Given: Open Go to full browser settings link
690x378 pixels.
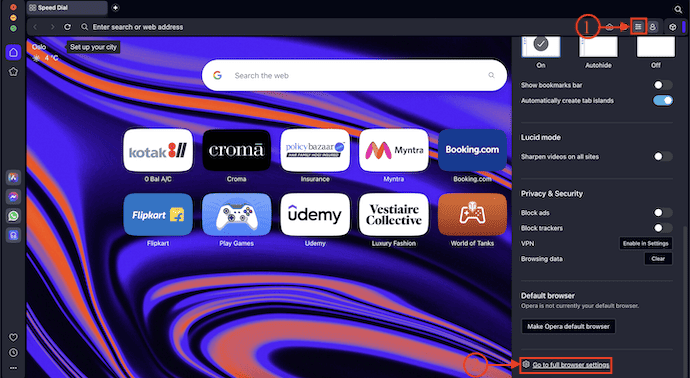Looking at the screenshot, I should coord(571,365).
